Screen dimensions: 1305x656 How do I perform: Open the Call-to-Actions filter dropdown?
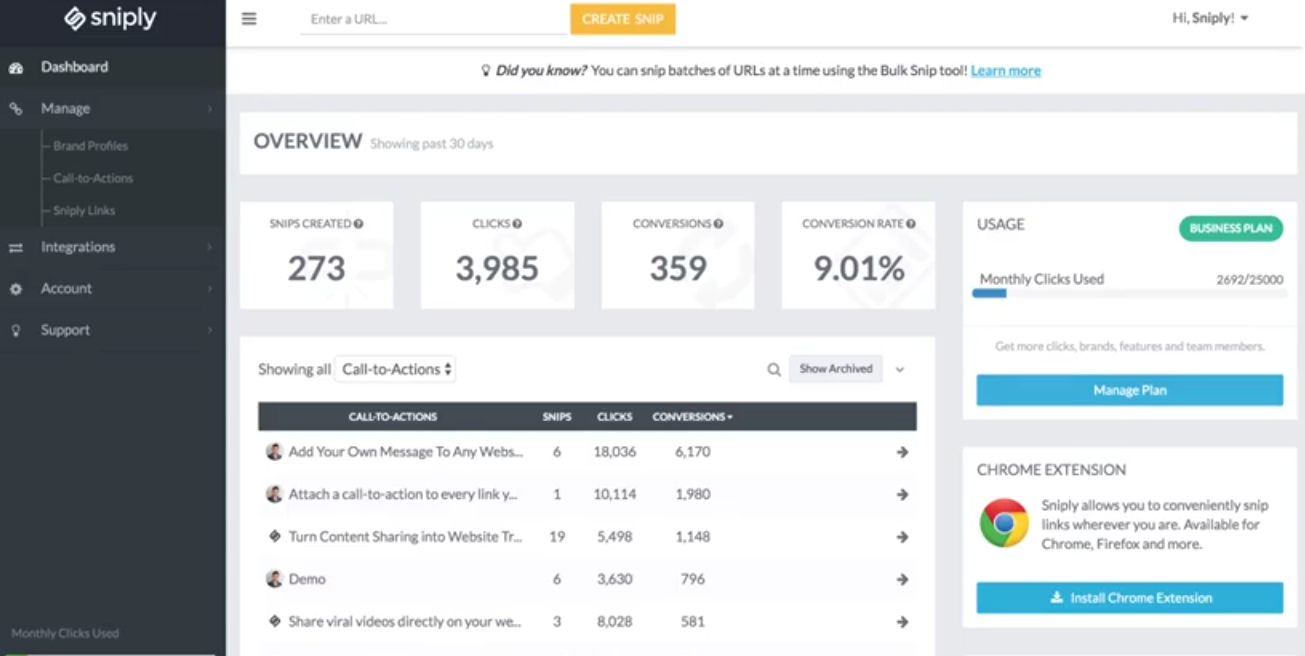pyautogui.click(x=395, y=369)
